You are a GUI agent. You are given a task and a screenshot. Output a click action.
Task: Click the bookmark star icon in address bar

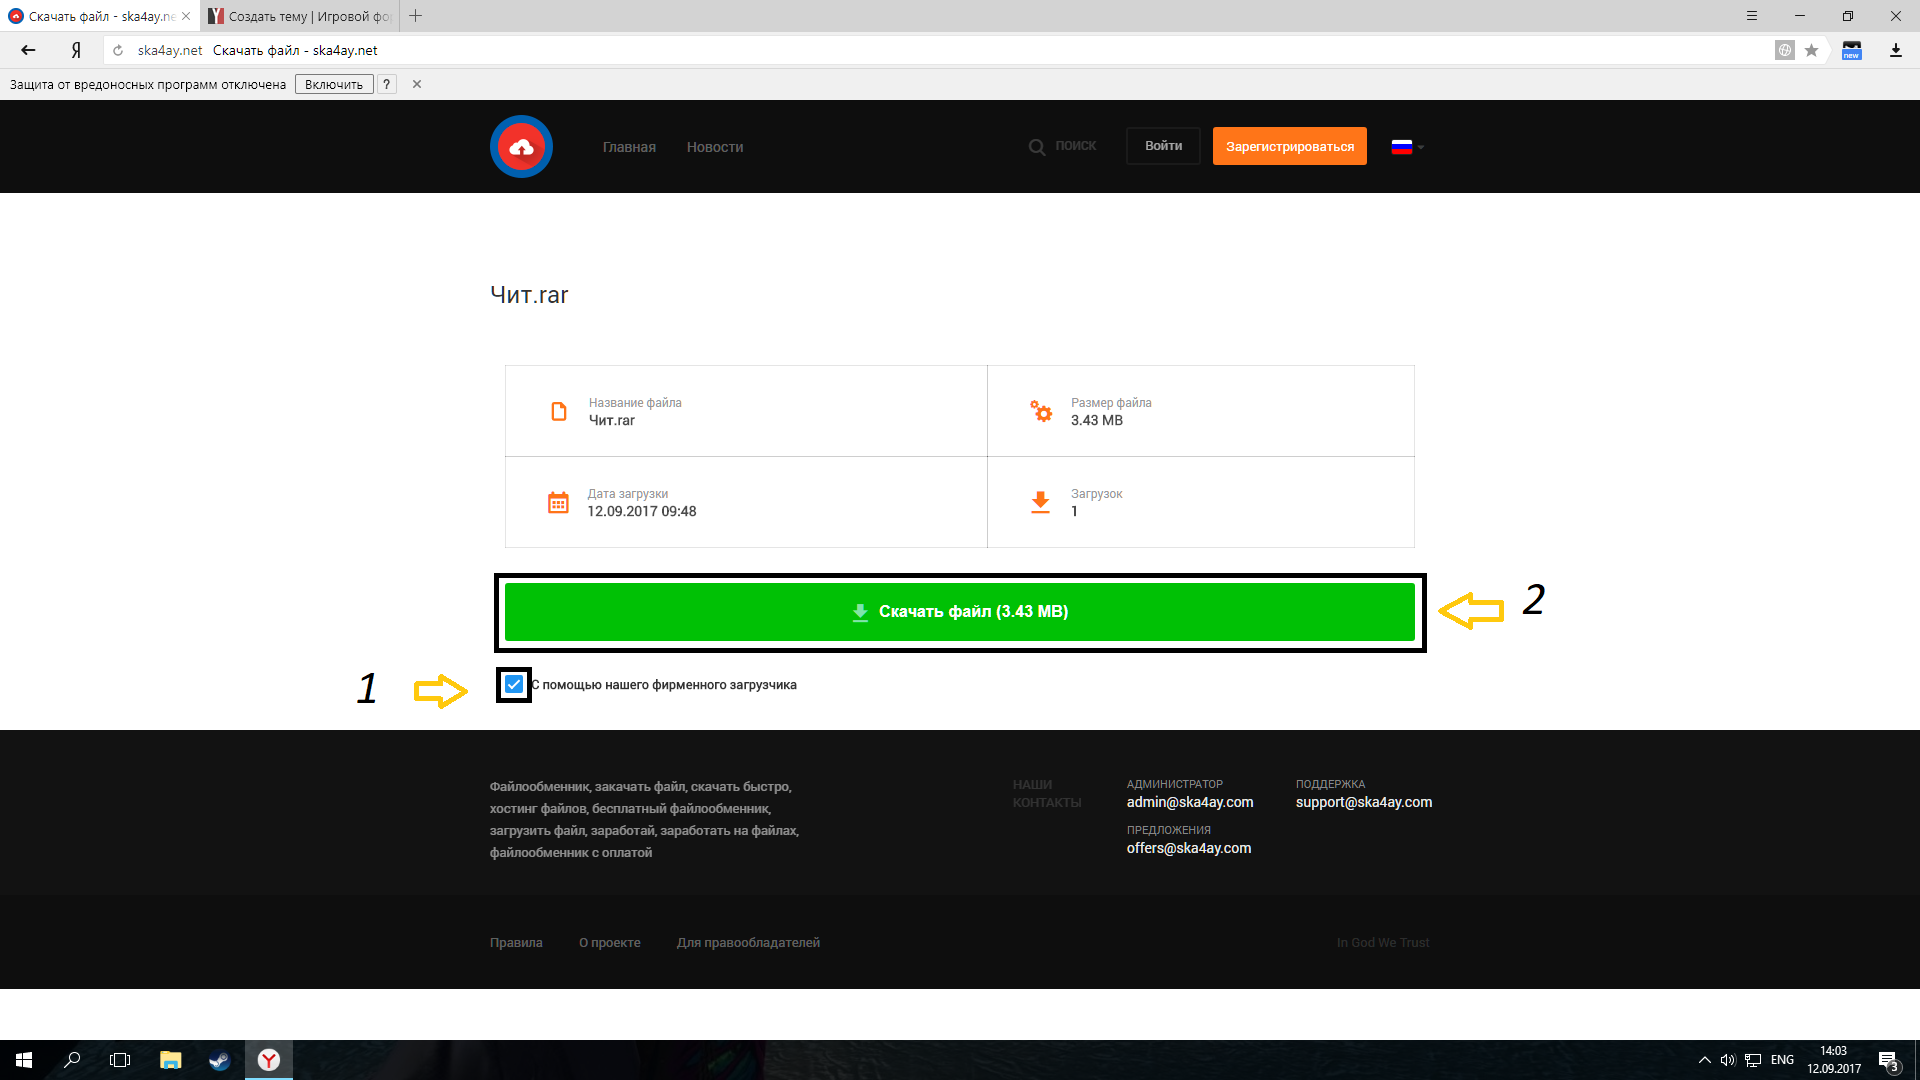(1811, 50)
